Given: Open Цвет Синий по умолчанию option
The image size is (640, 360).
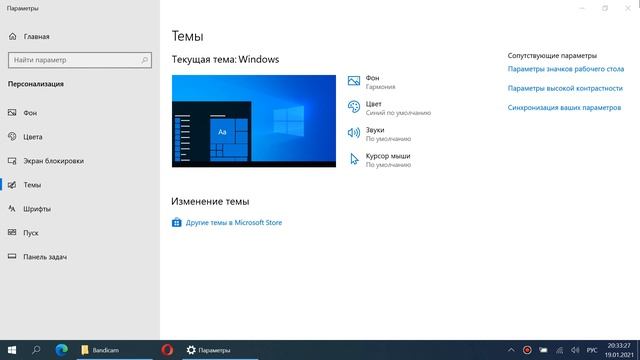Looking at the screenshot, I should (x=389, y=108).
